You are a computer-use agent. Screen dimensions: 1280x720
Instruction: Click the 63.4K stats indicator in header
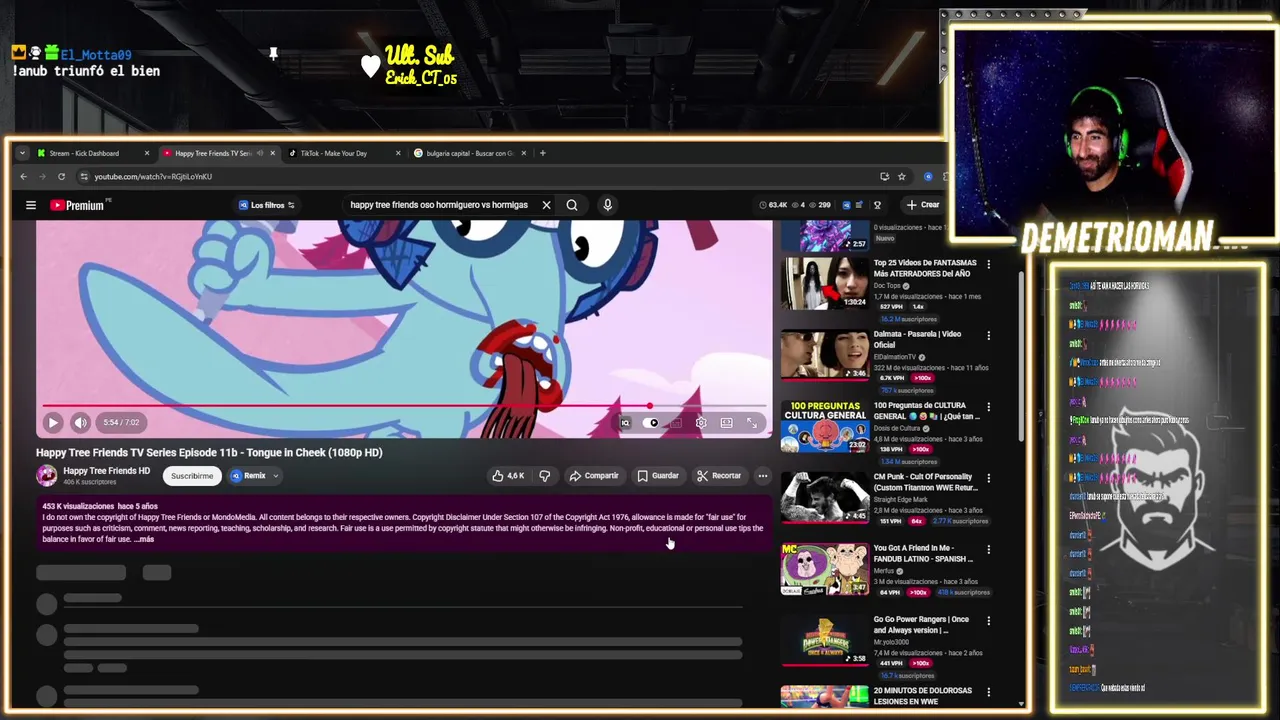coord(775,205)
